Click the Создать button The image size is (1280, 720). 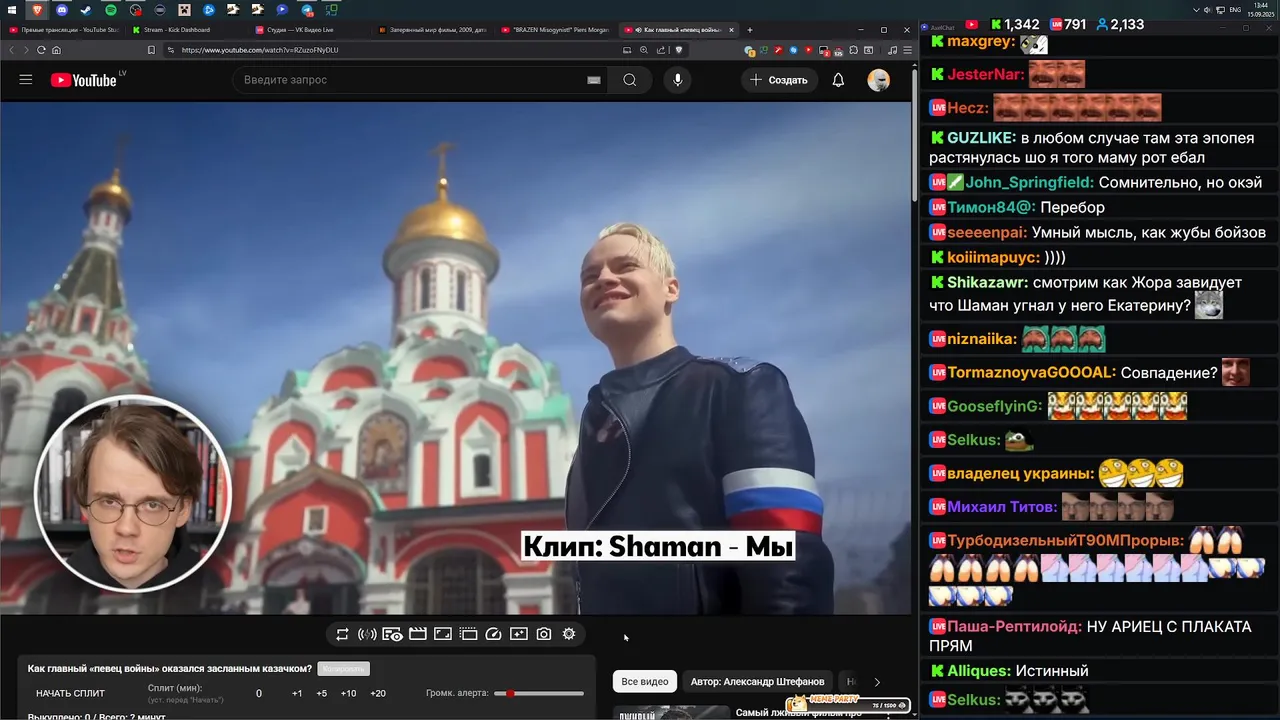779,80
